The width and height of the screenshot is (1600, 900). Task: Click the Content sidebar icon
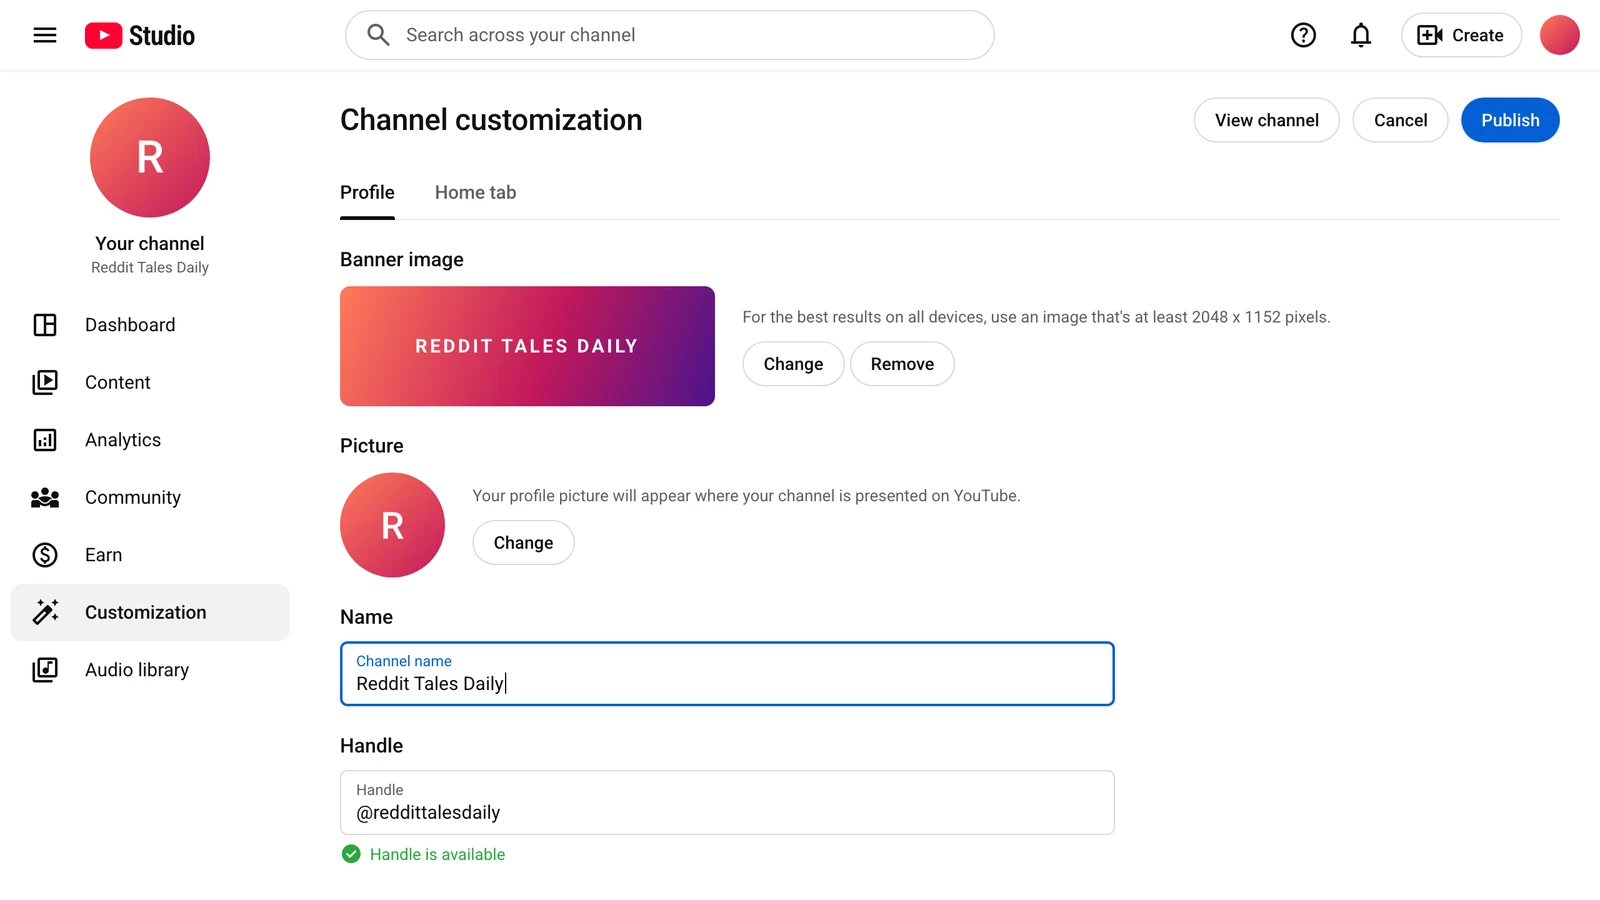pos(45,382)
